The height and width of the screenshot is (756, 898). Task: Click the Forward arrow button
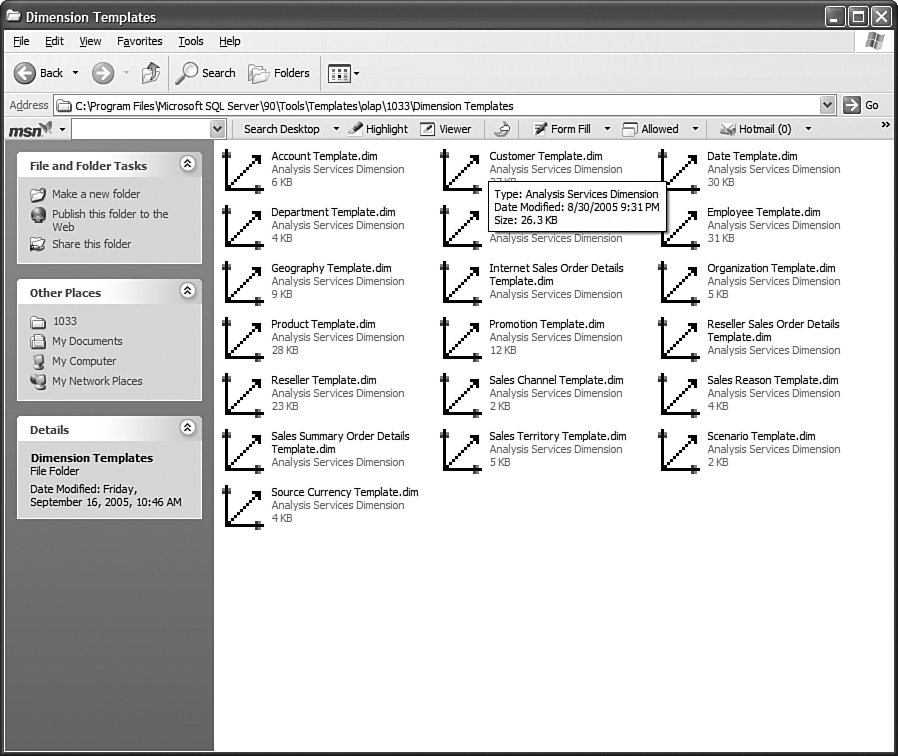103,73
